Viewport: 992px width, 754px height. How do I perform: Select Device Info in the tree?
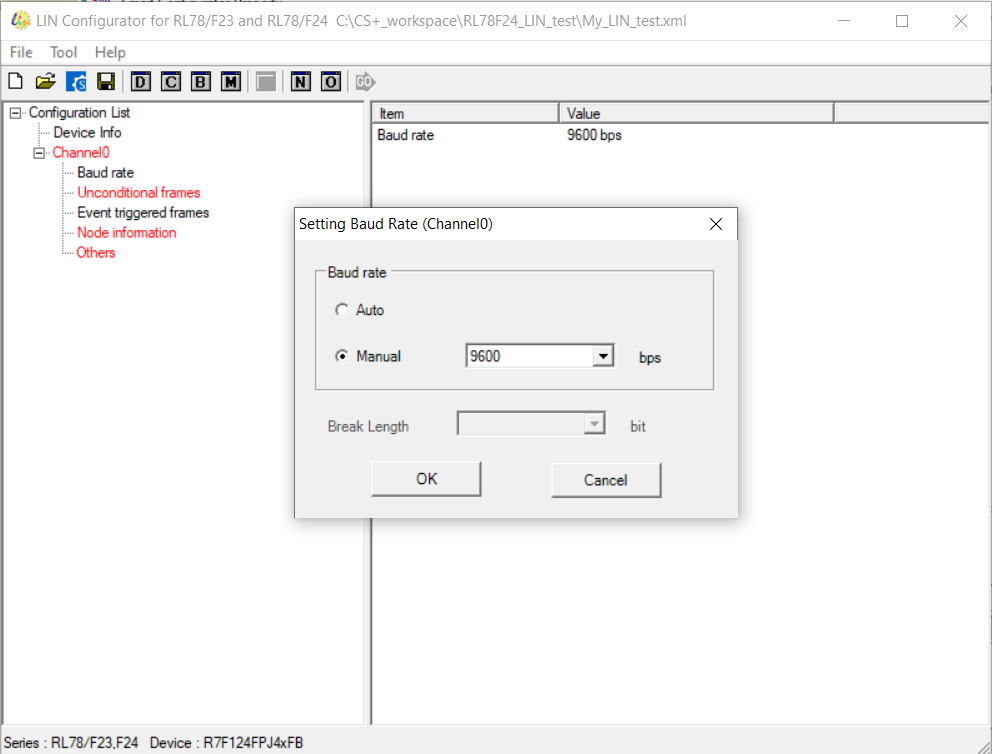87,133
